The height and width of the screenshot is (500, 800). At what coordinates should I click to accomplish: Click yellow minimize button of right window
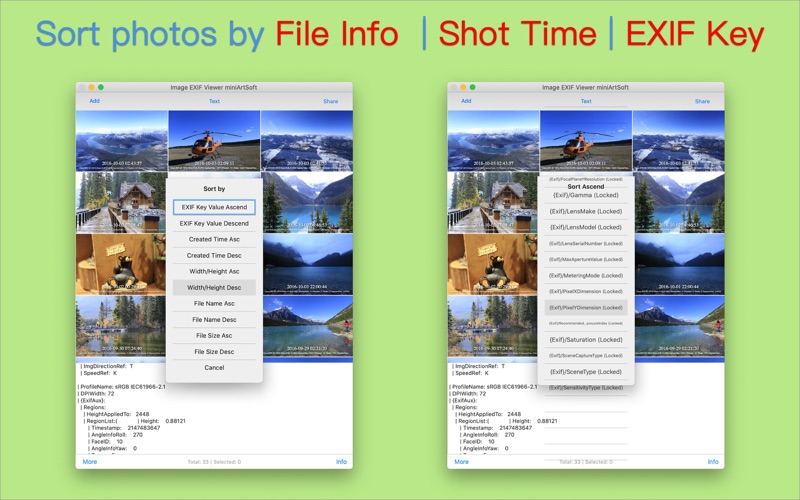coord(463,87)
